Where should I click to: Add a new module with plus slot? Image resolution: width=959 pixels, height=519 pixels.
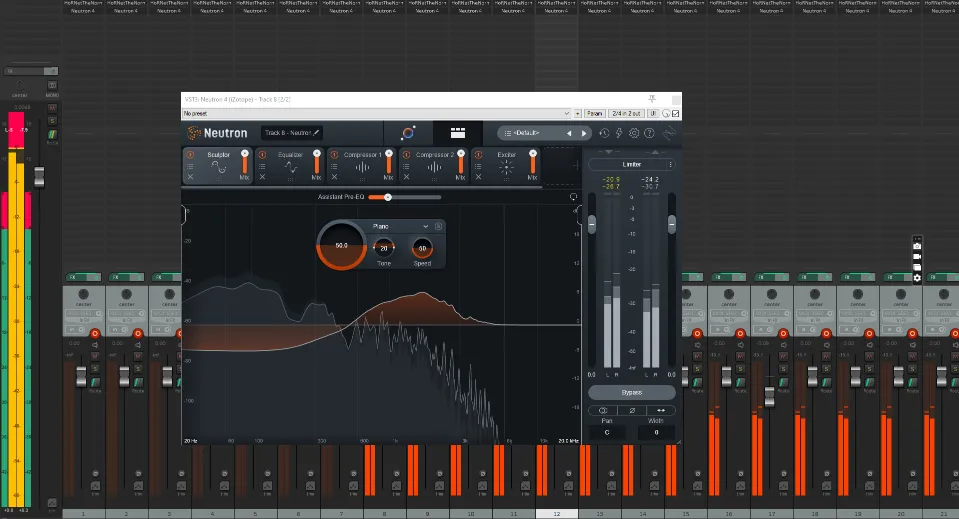pos(575,165)
